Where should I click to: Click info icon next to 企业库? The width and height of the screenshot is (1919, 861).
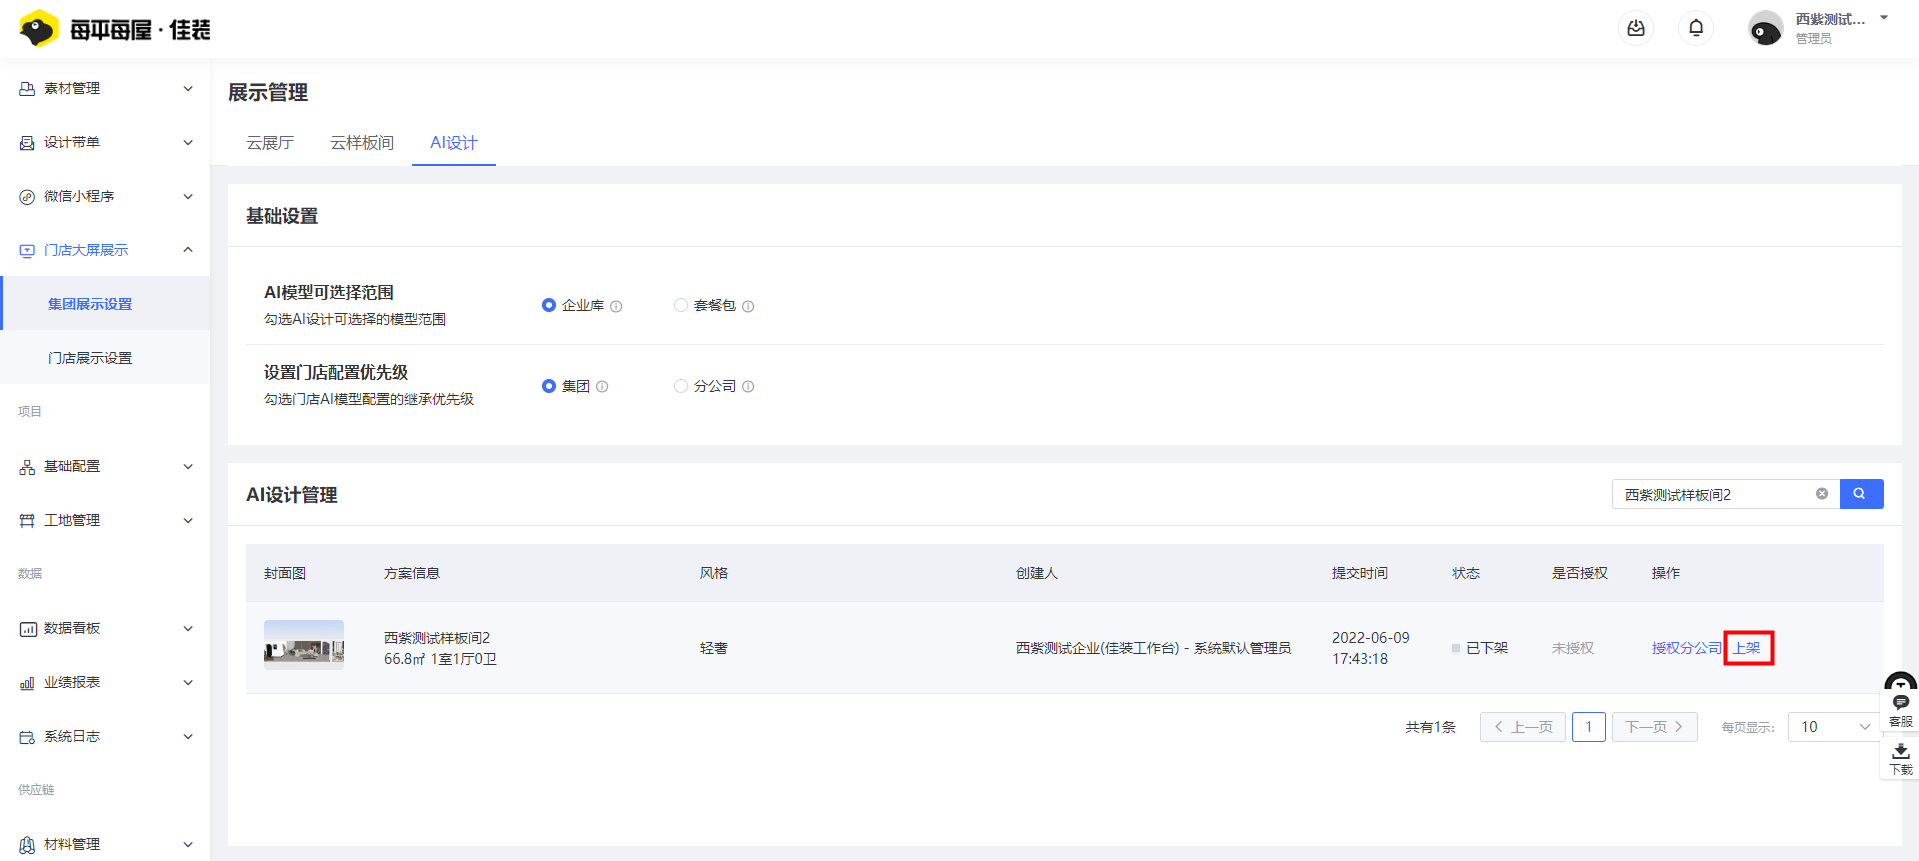tap(616, 307)
